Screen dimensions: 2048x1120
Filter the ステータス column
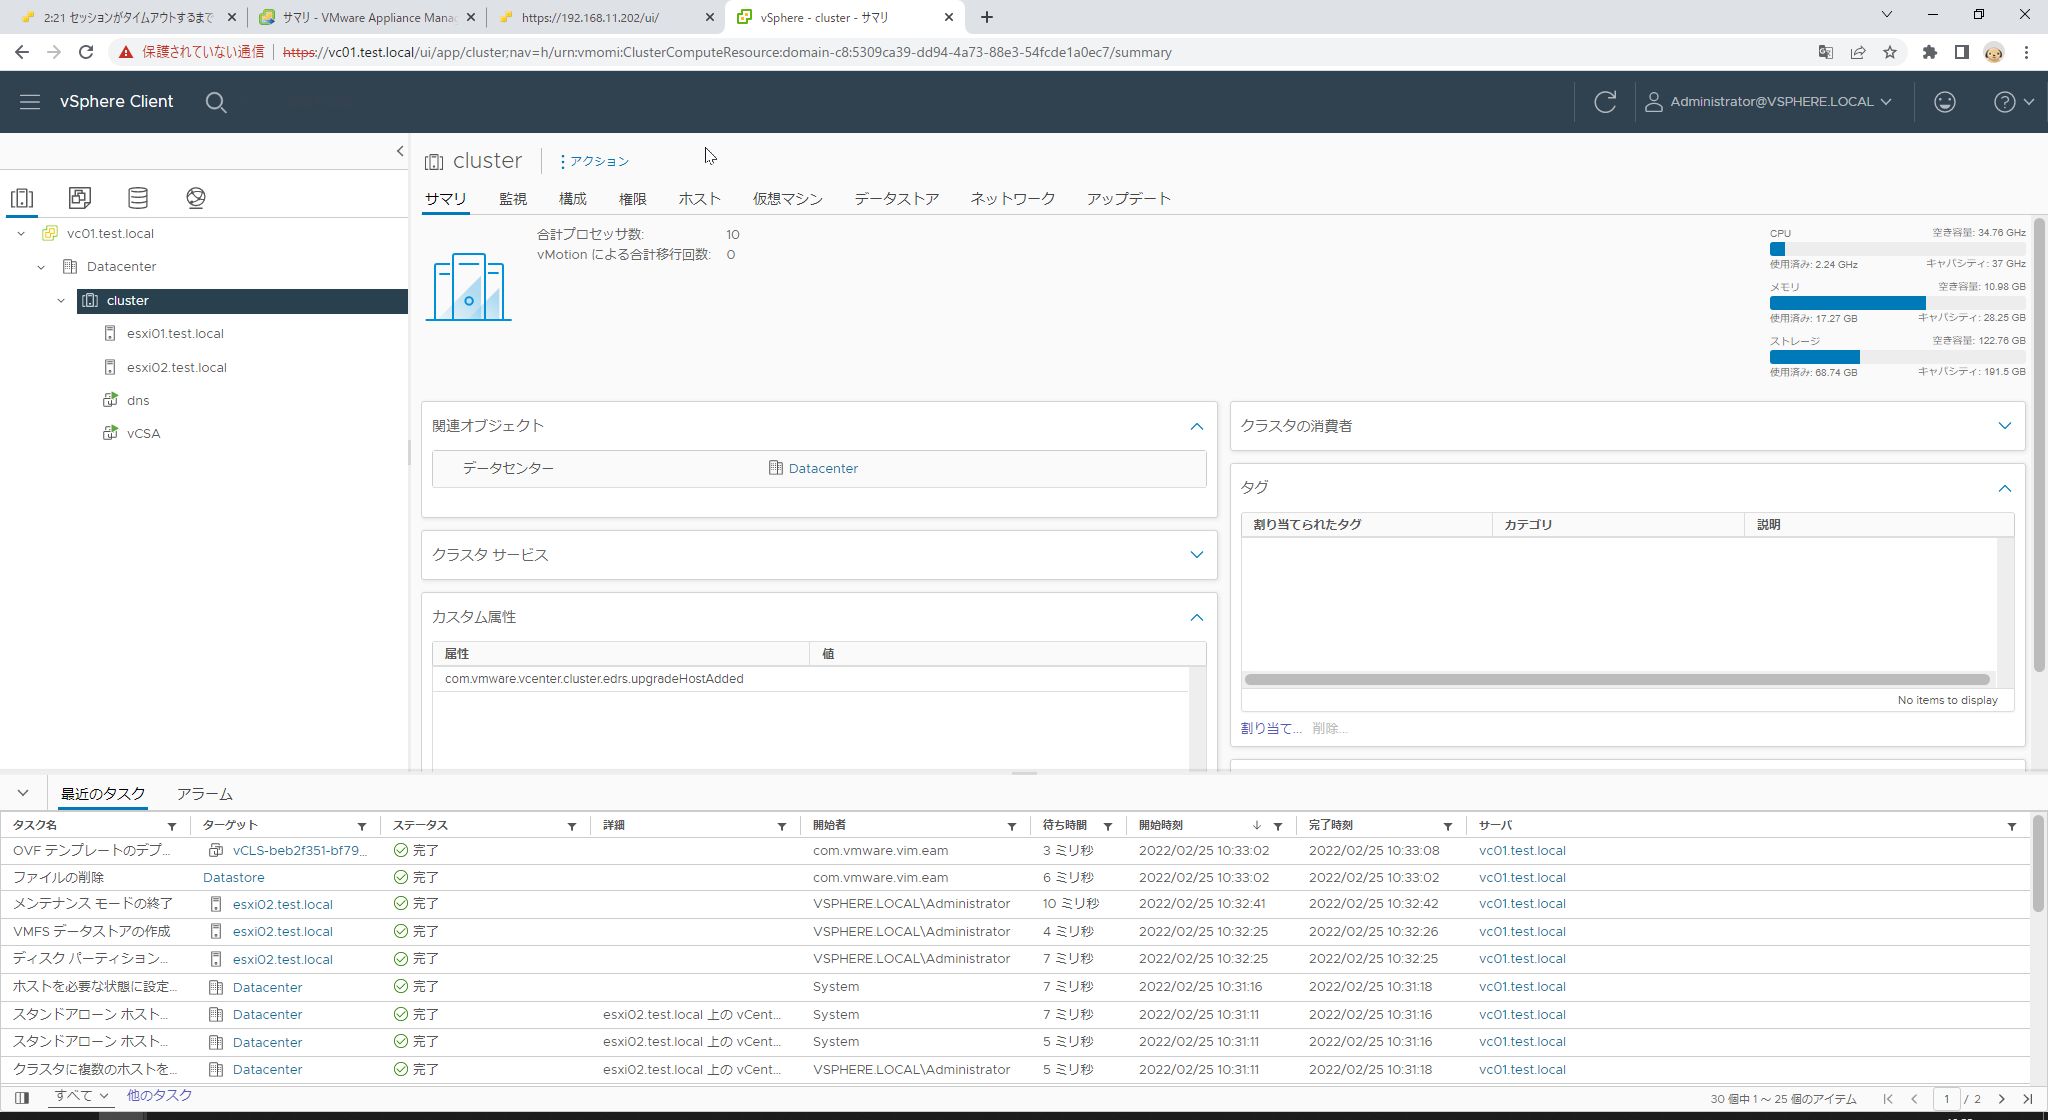572,827
